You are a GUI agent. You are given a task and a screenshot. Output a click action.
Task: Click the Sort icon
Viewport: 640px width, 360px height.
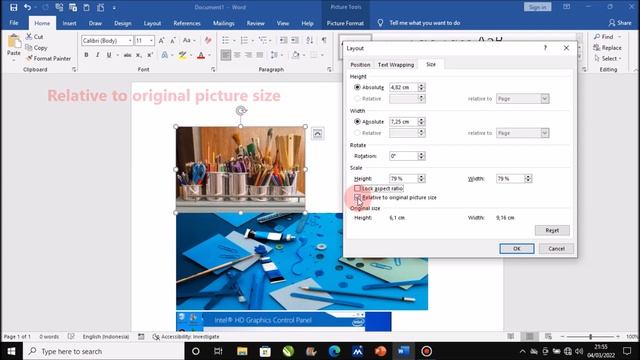coord(310,40)
